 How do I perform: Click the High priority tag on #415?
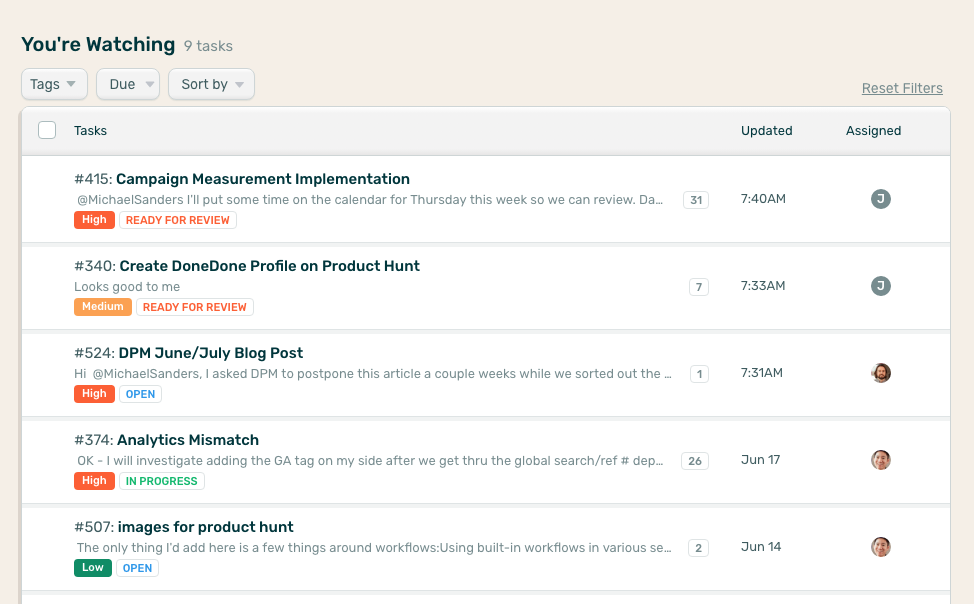click(94, 219)
